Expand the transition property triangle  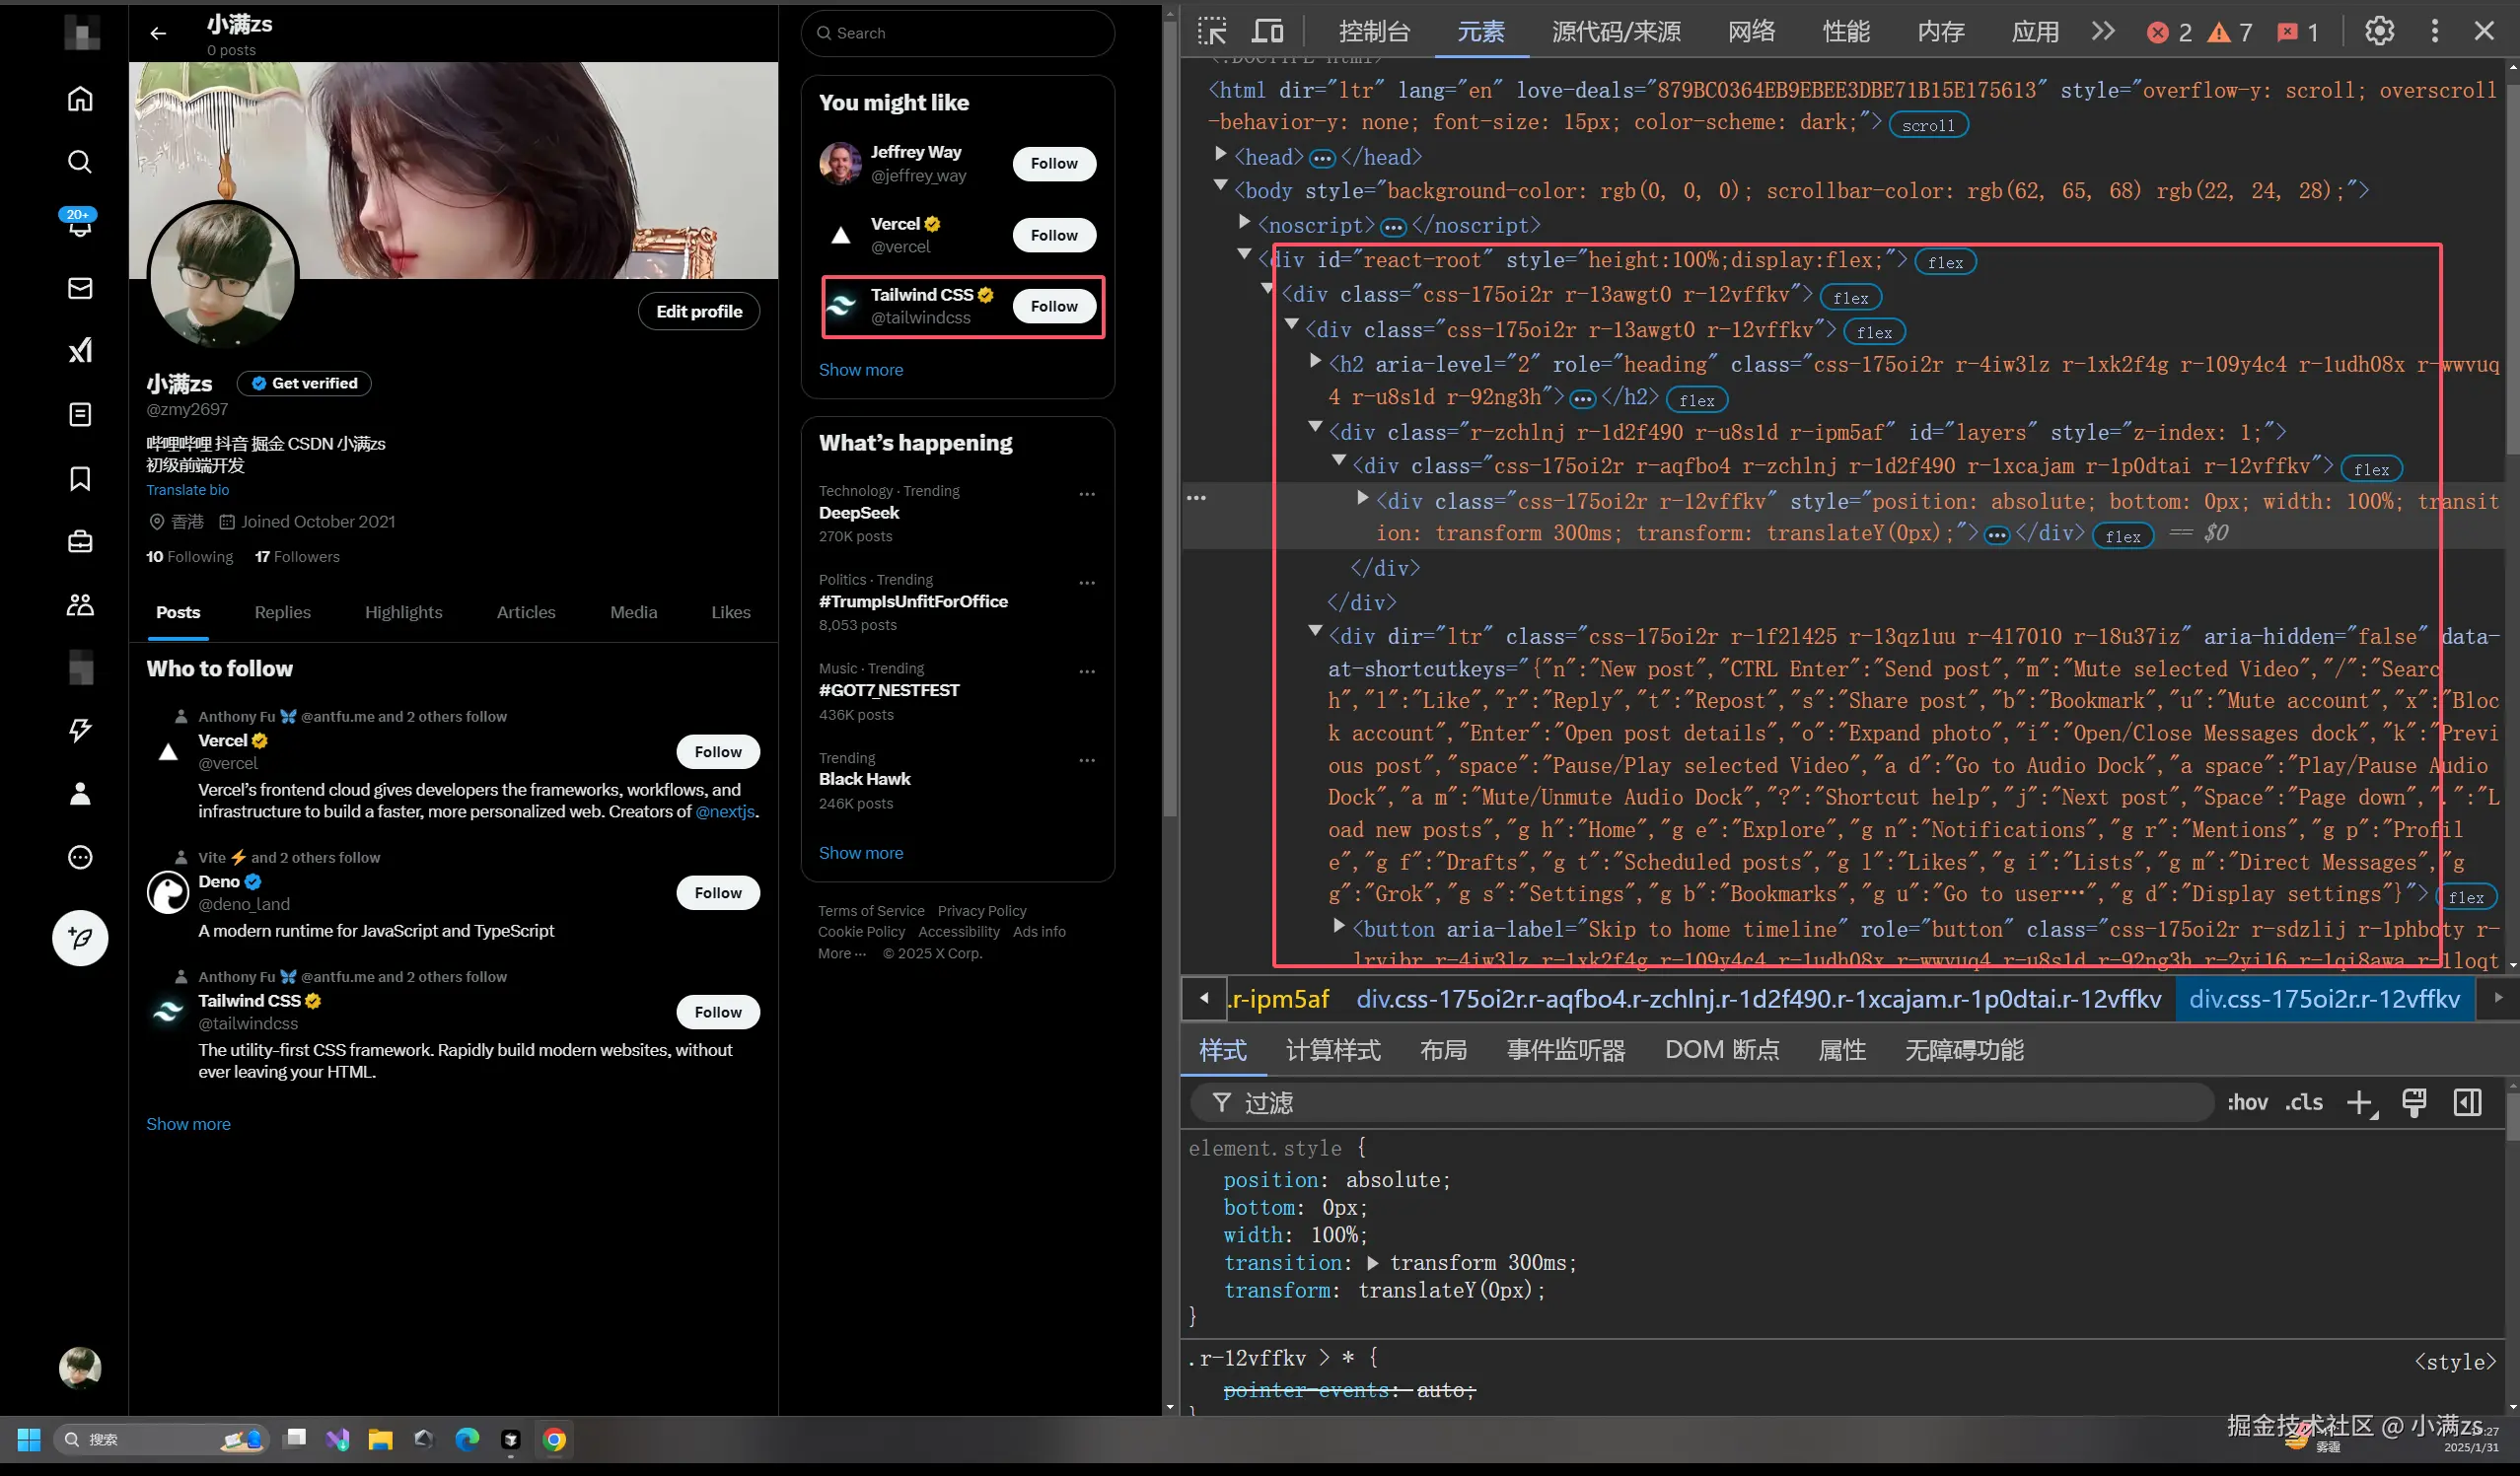(x=1373, y=1263)
